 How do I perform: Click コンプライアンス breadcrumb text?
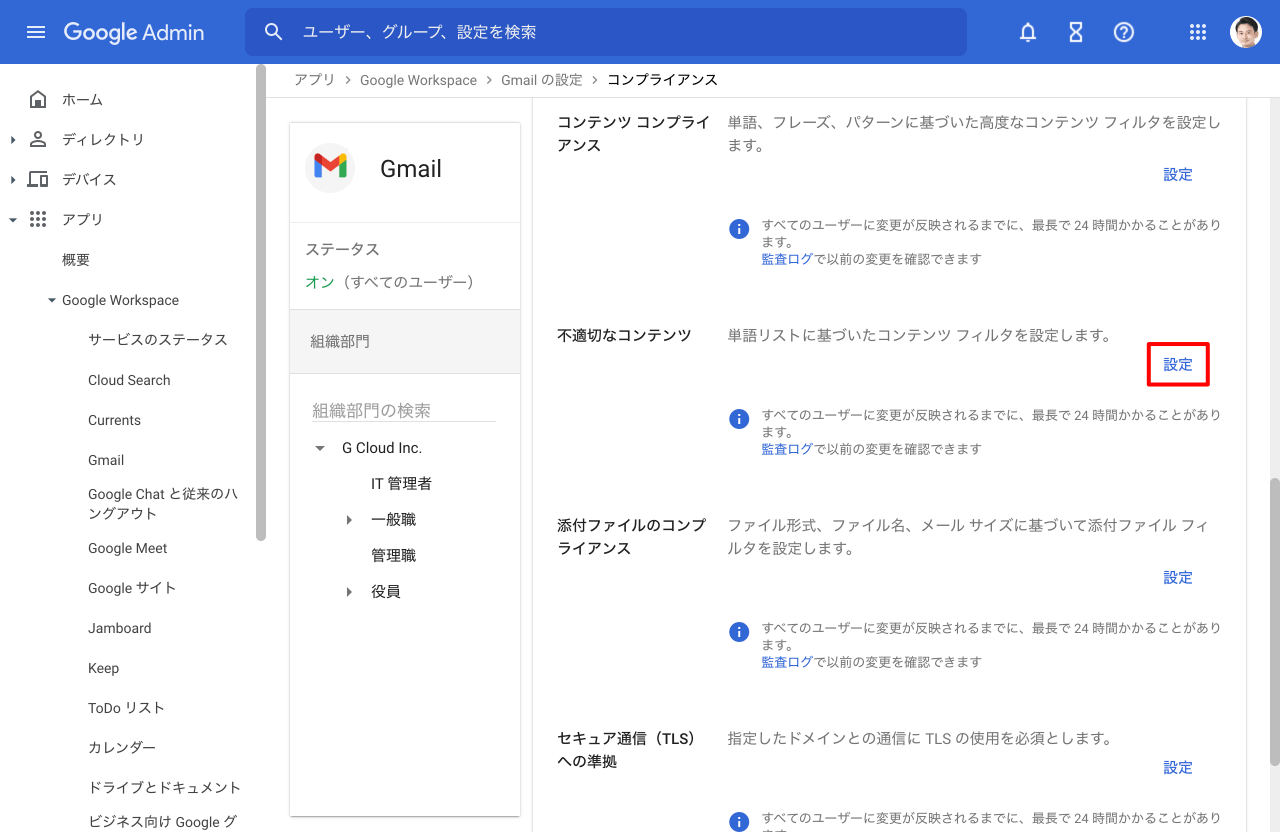click(x=662, y=80)
